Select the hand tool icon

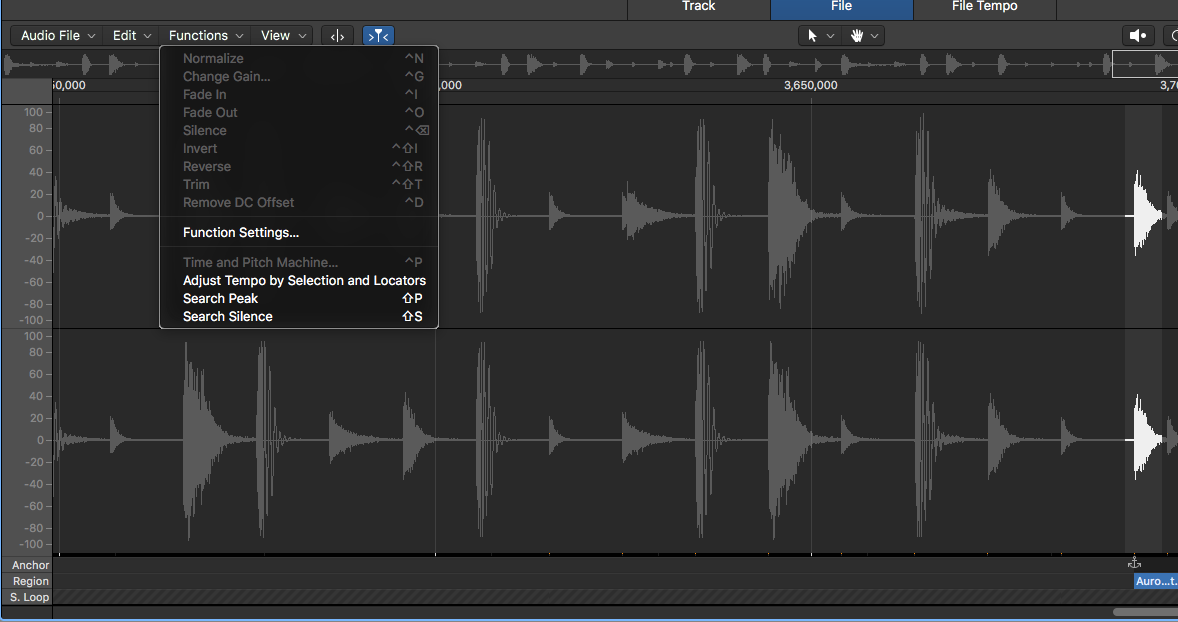856,35
